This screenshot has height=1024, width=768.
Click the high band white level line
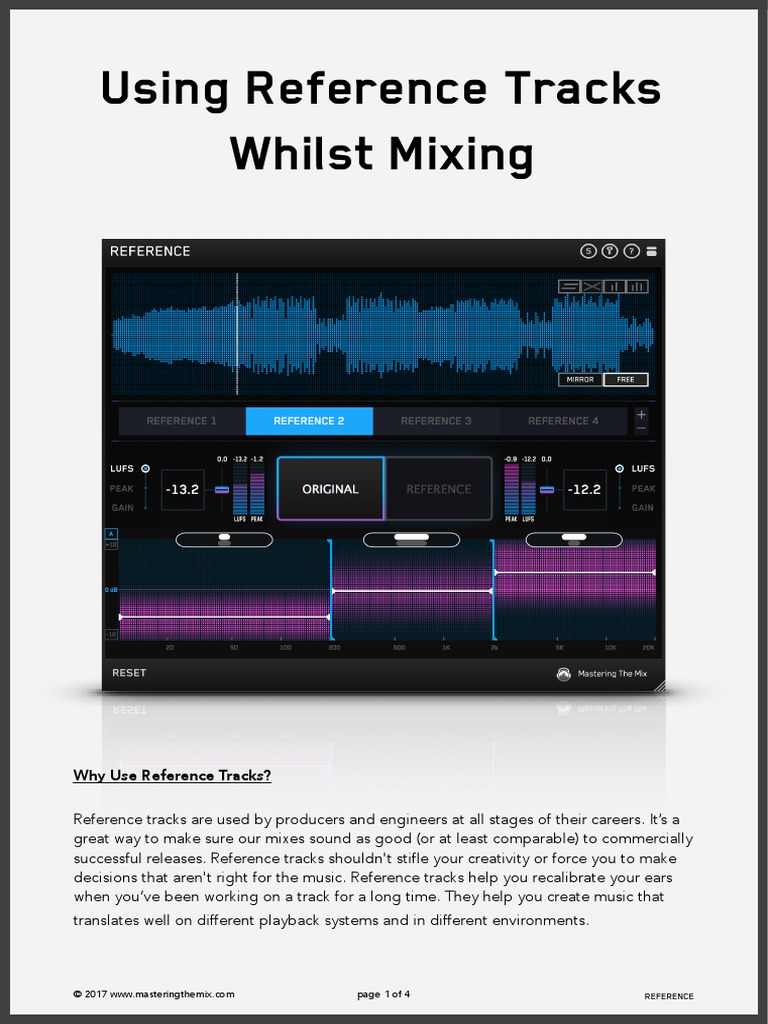575,572
